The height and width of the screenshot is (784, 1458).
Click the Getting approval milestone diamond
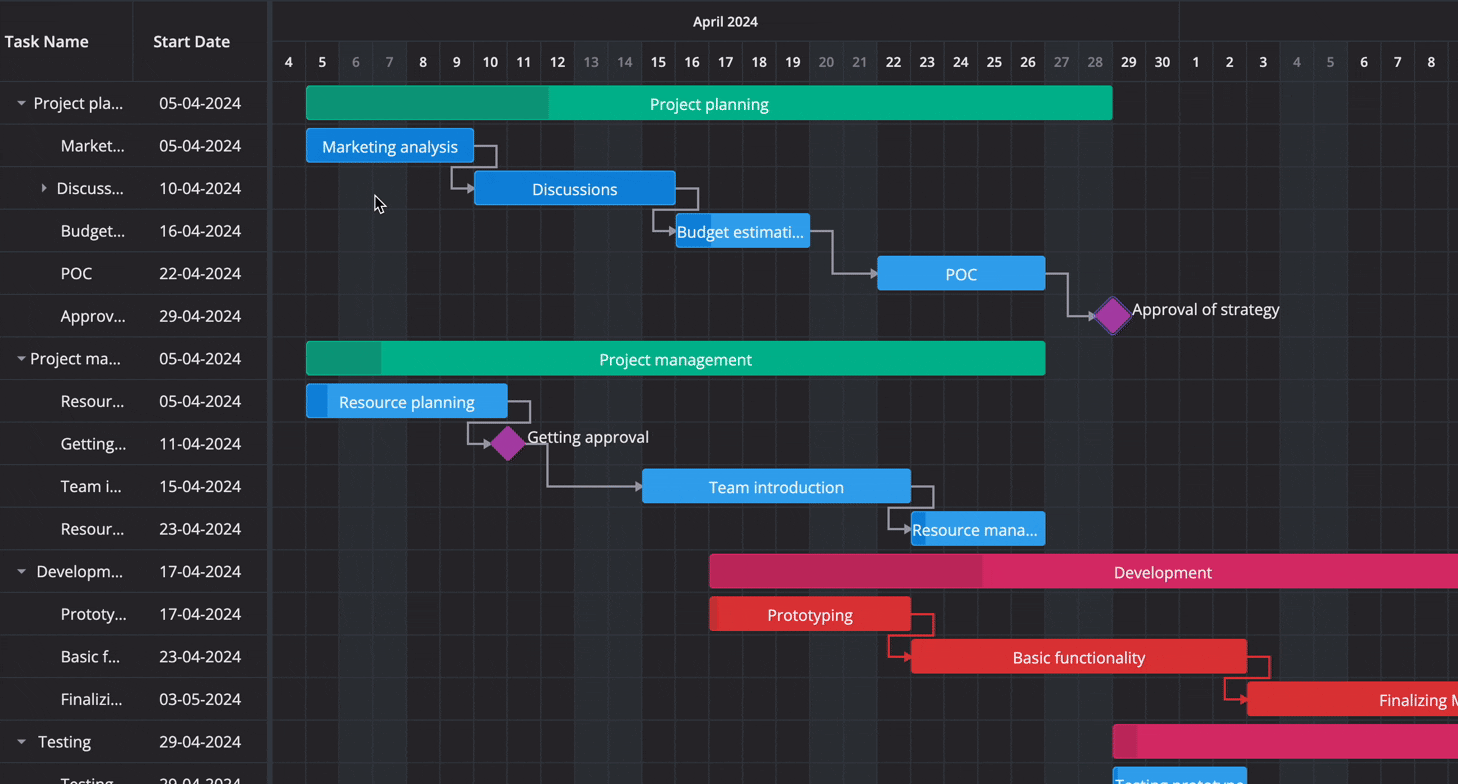click(507, 443)
